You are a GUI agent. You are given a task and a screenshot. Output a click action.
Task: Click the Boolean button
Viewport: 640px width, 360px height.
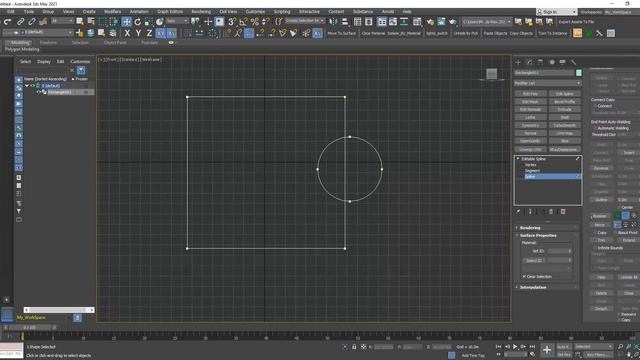pos(600,216)
